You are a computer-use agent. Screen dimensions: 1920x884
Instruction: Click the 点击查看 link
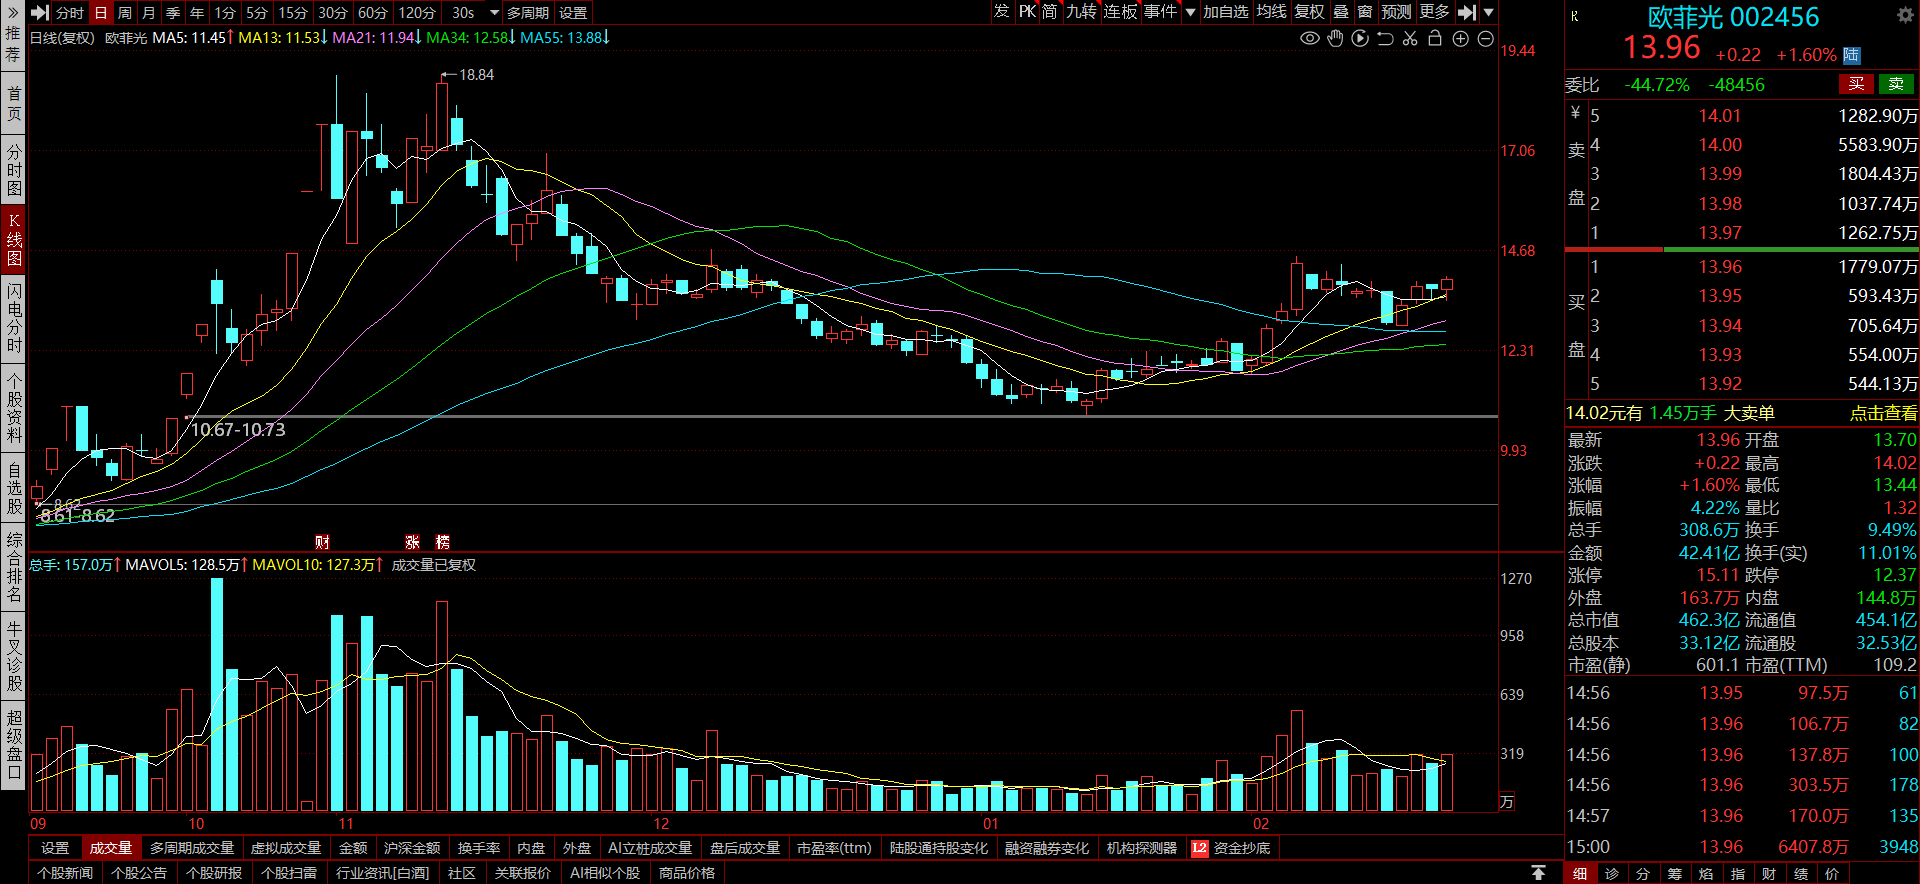[x=1883, y=413]
